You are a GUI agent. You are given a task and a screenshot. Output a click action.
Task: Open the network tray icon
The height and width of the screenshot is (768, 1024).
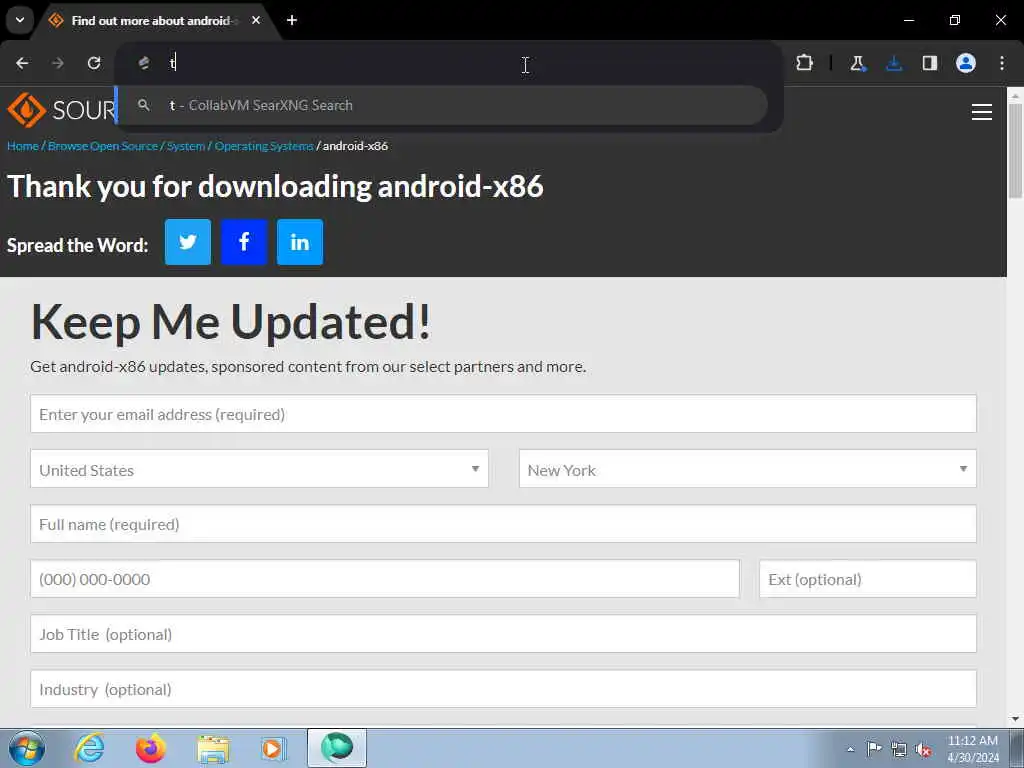click(899, 750)
